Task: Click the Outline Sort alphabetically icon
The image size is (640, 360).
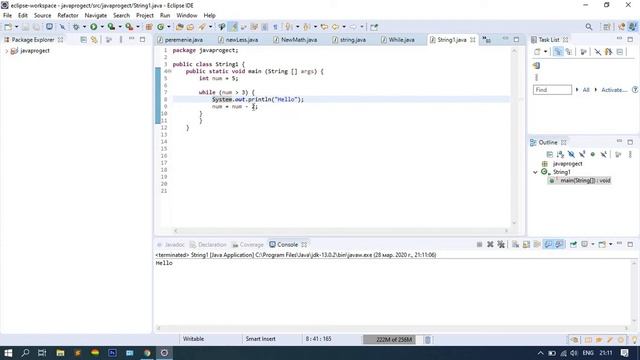Action: [560, 154]
